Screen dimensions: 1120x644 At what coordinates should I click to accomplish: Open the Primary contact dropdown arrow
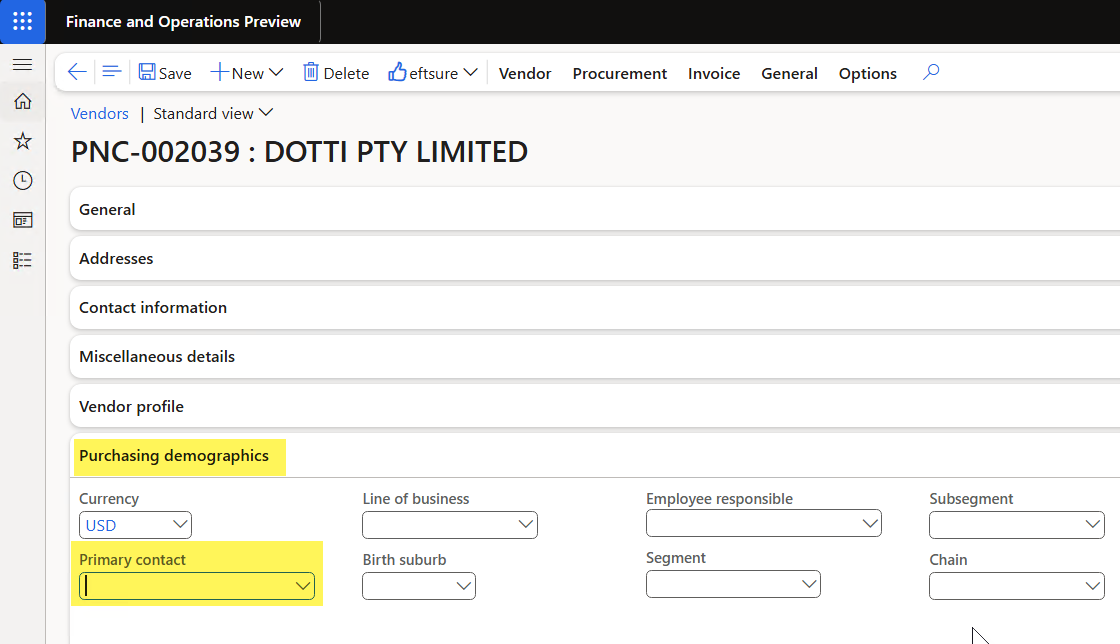(x=303, y=586)
